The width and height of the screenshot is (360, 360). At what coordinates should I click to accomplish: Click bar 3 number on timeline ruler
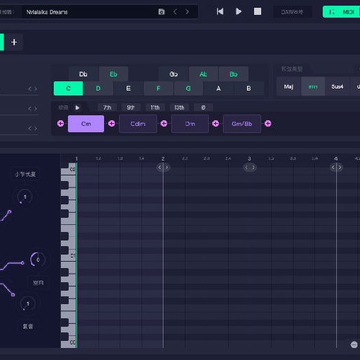[249, 159]
